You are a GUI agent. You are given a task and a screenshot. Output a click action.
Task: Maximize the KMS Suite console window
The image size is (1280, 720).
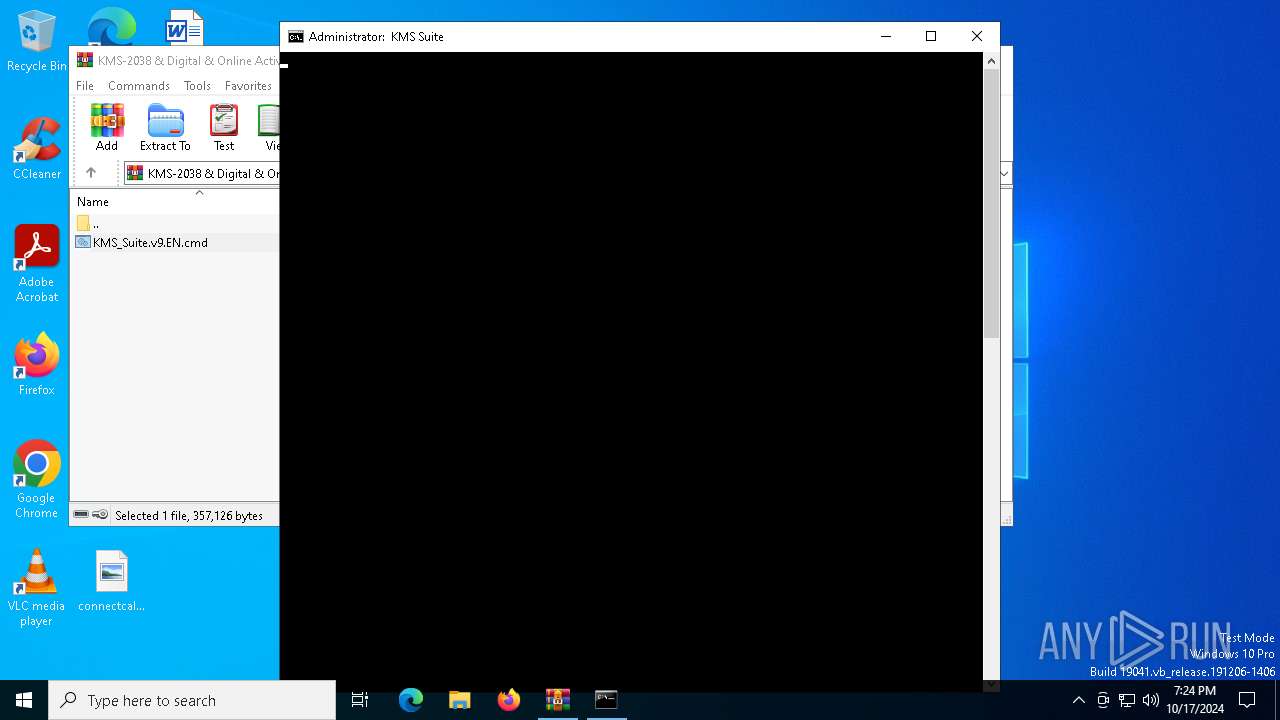[931, 37]
